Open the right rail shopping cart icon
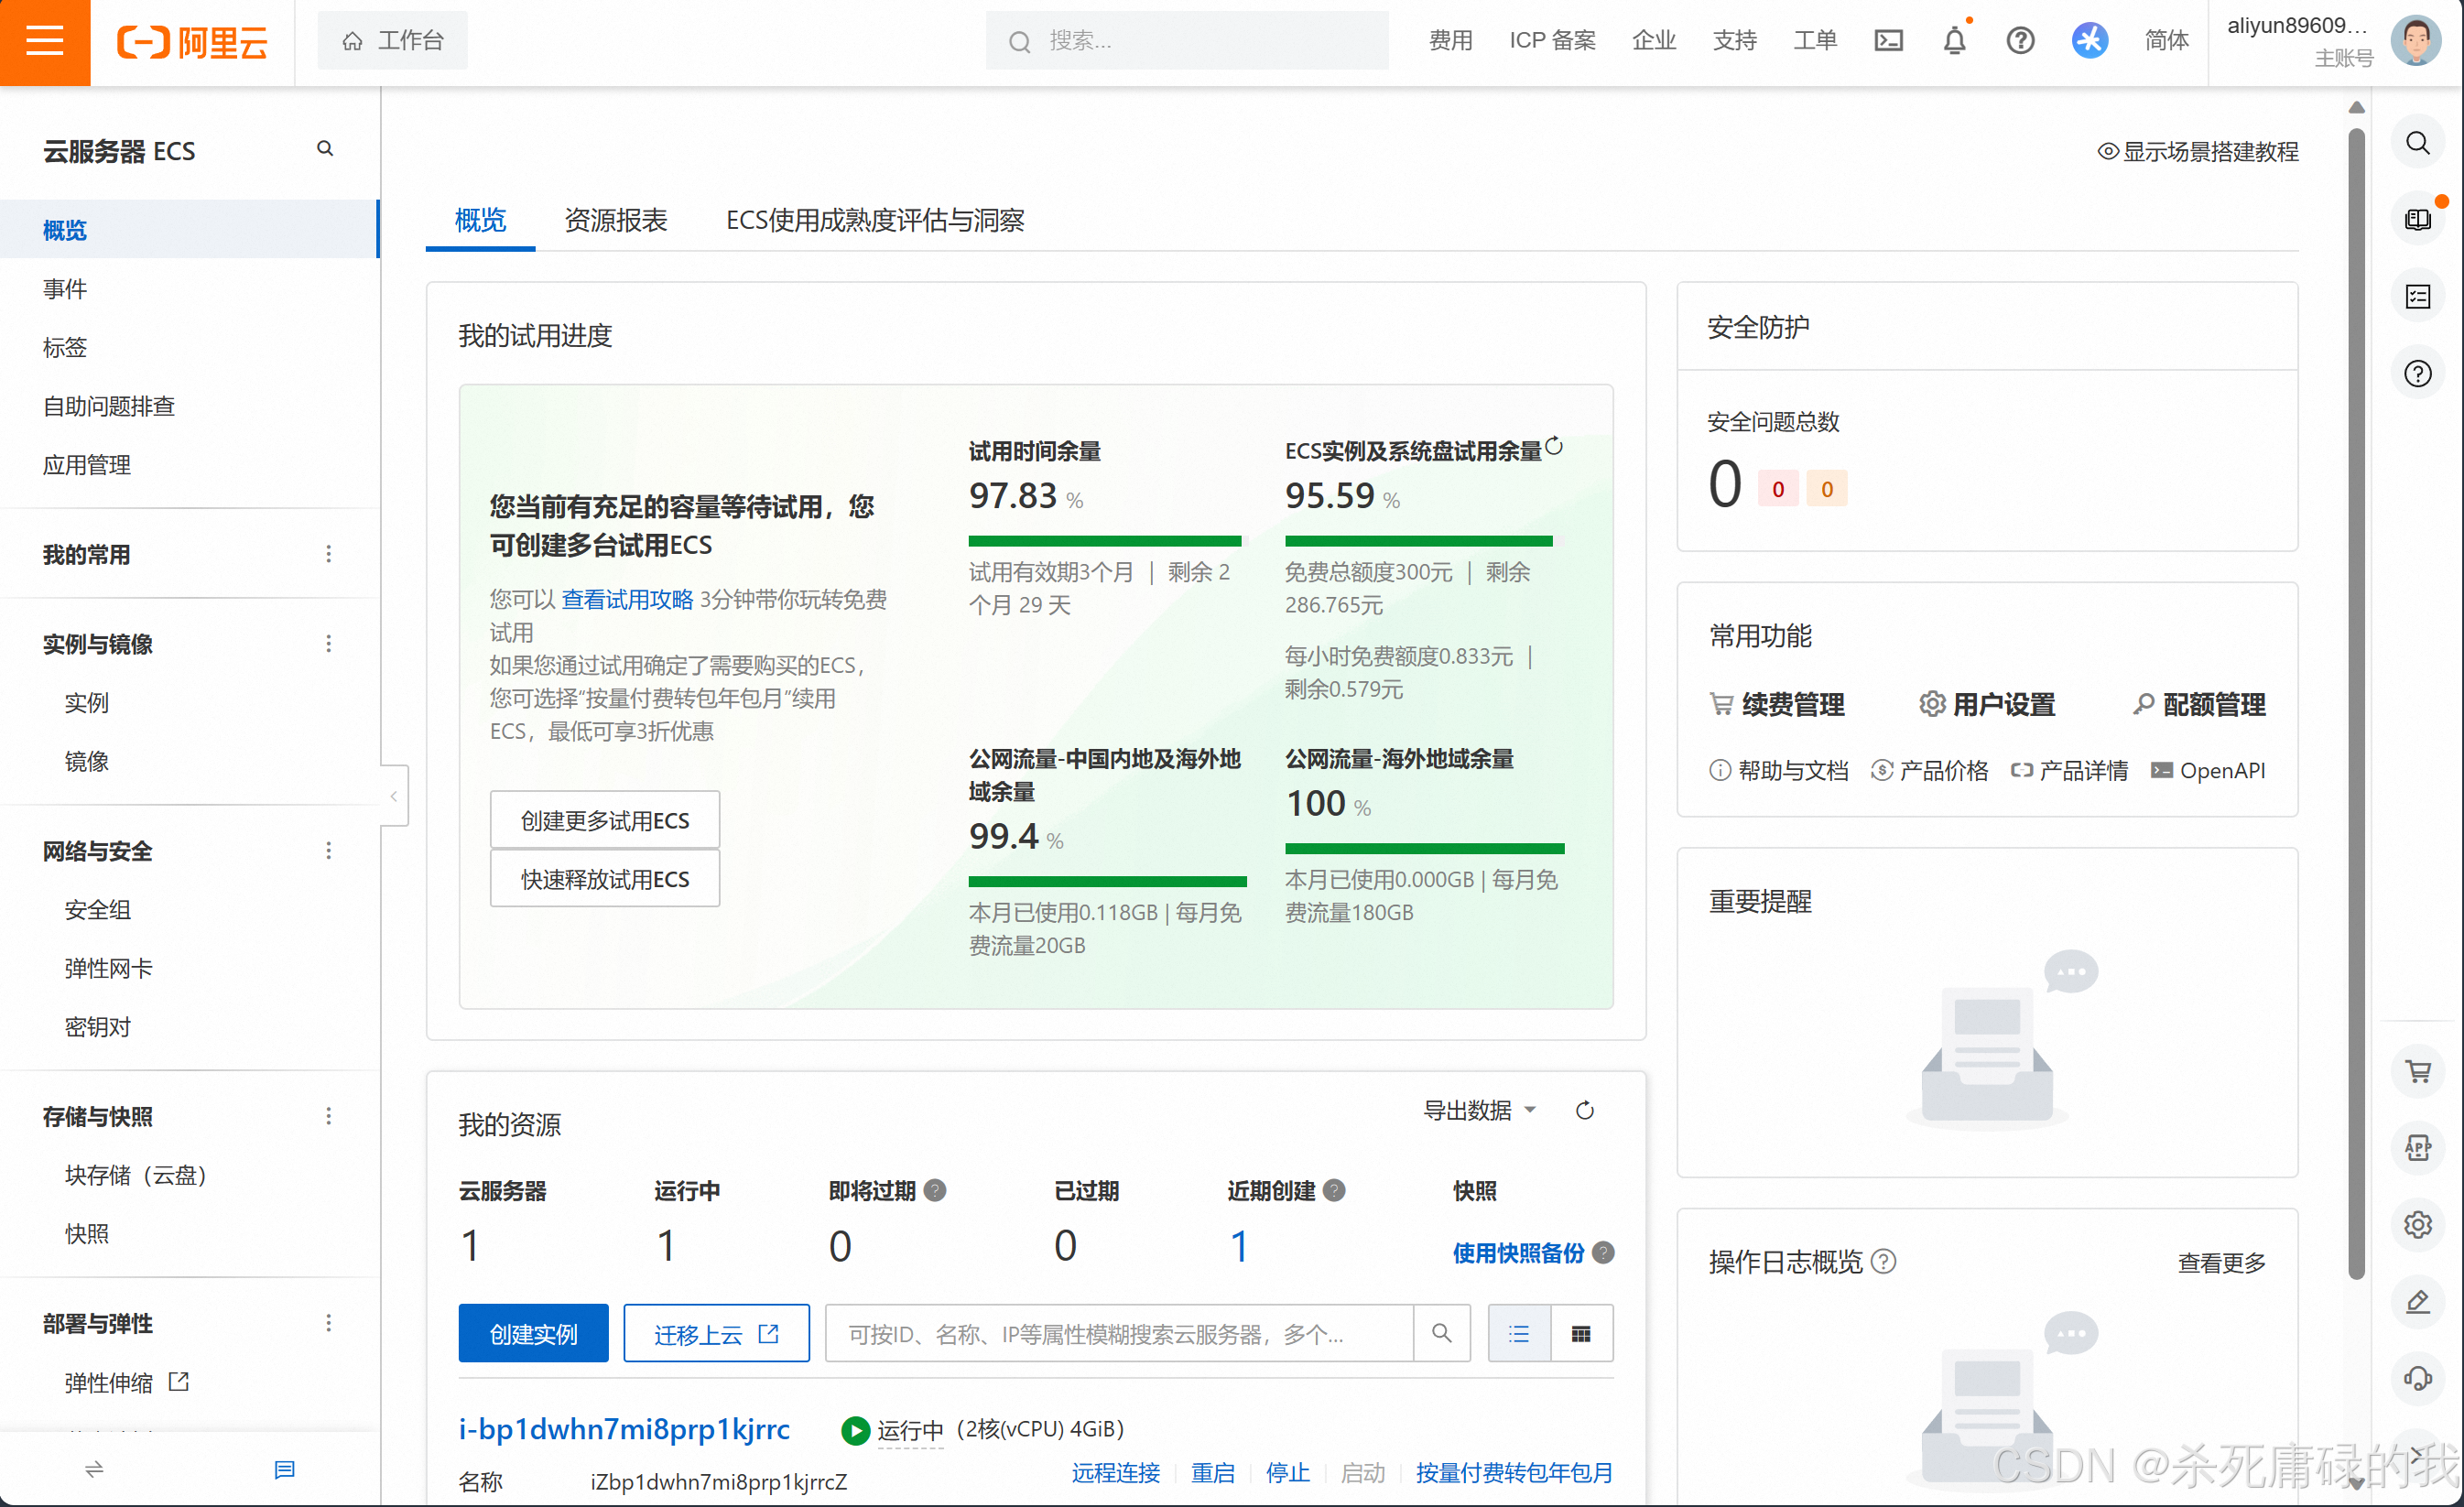The height and width of the screenshot is (1507, 2464). coord(2417,1071)
